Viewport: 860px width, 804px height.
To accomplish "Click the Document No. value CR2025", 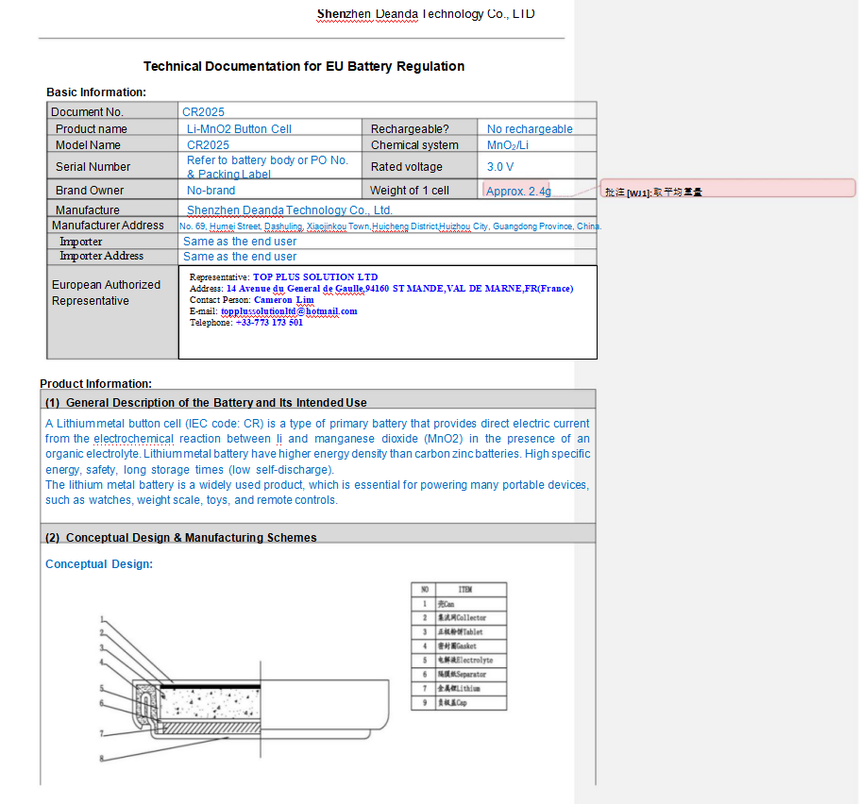I will pyautogui.click(x=203, y=112).
